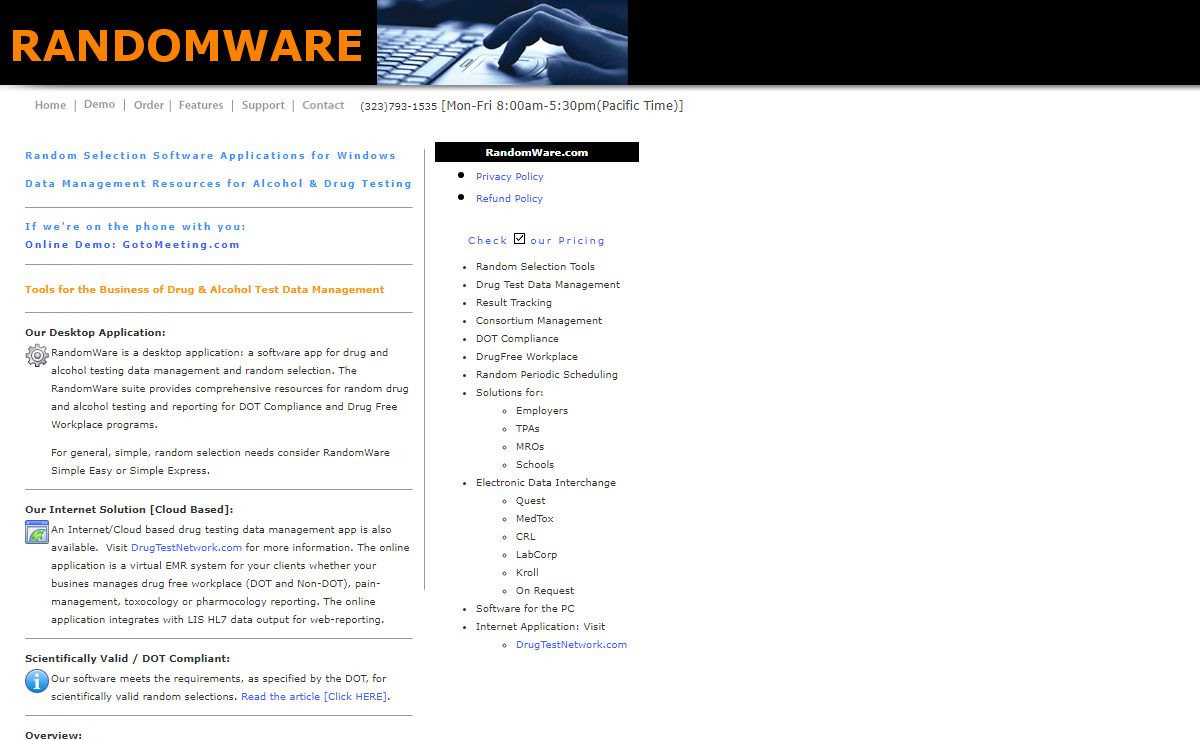Viewport: 1200px width, 740px height.
Task: Click the gear icon beside Desktop Application text
Action: [37, 355]
